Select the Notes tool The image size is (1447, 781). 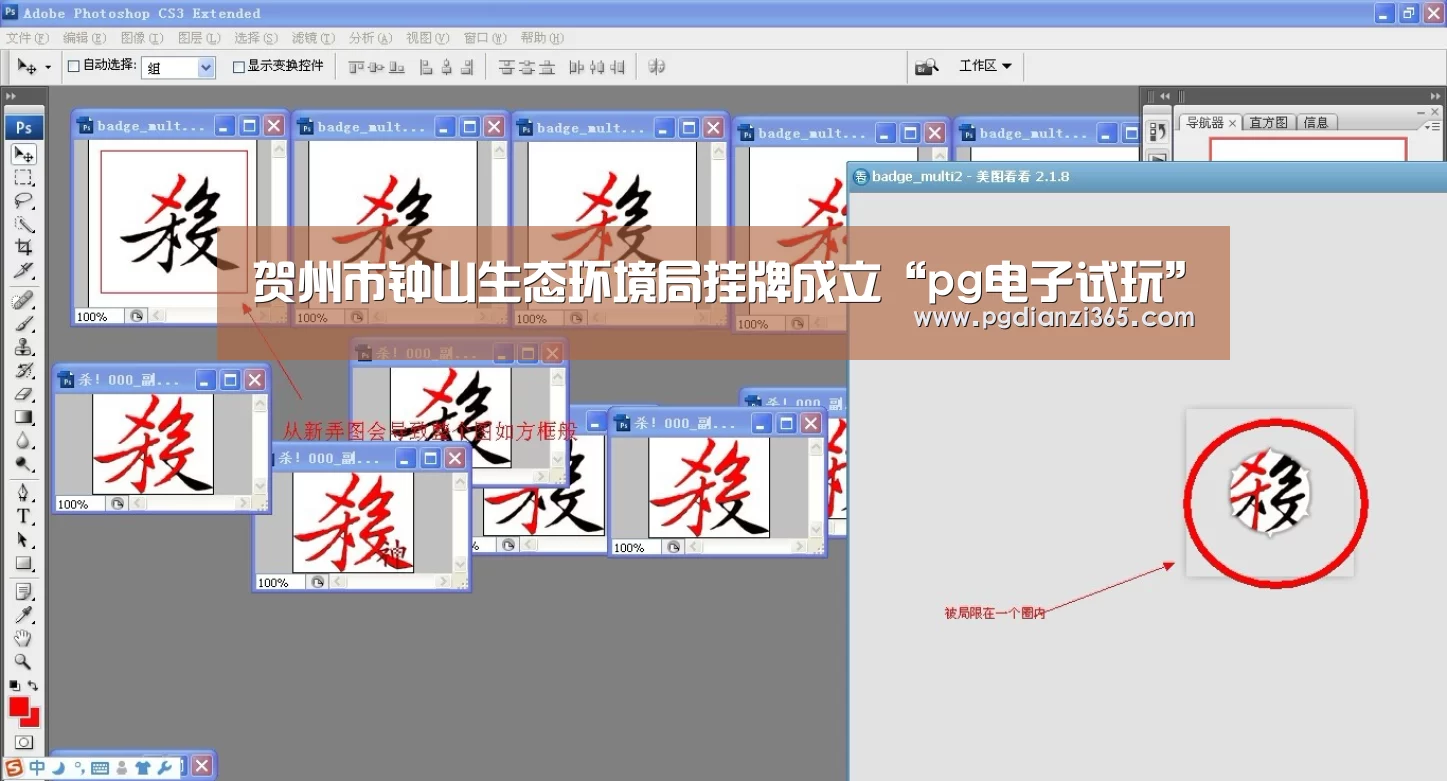[x=24, y=592]
